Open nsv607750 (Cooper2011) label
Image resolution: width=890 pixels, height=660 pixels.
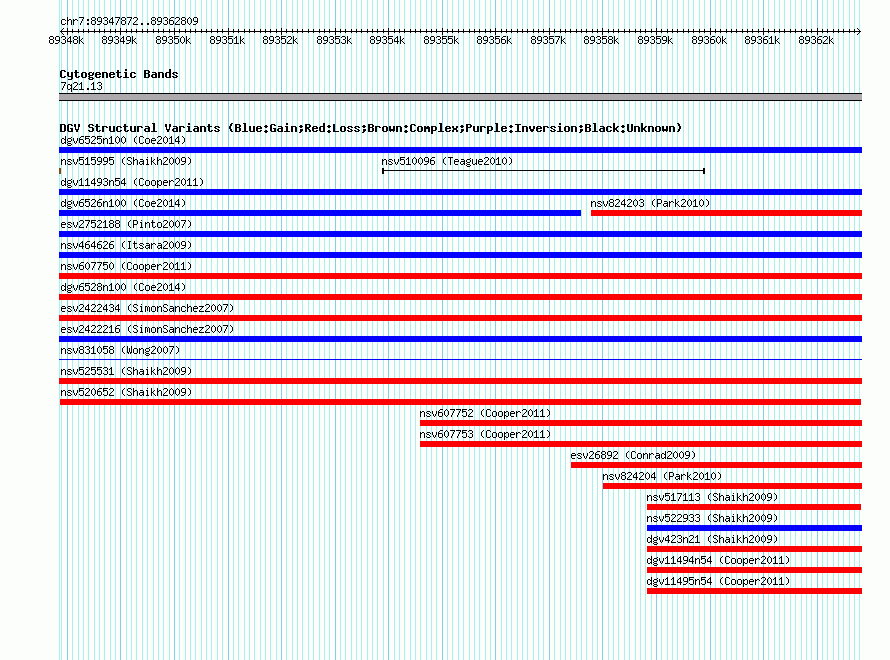pos(126,266)
